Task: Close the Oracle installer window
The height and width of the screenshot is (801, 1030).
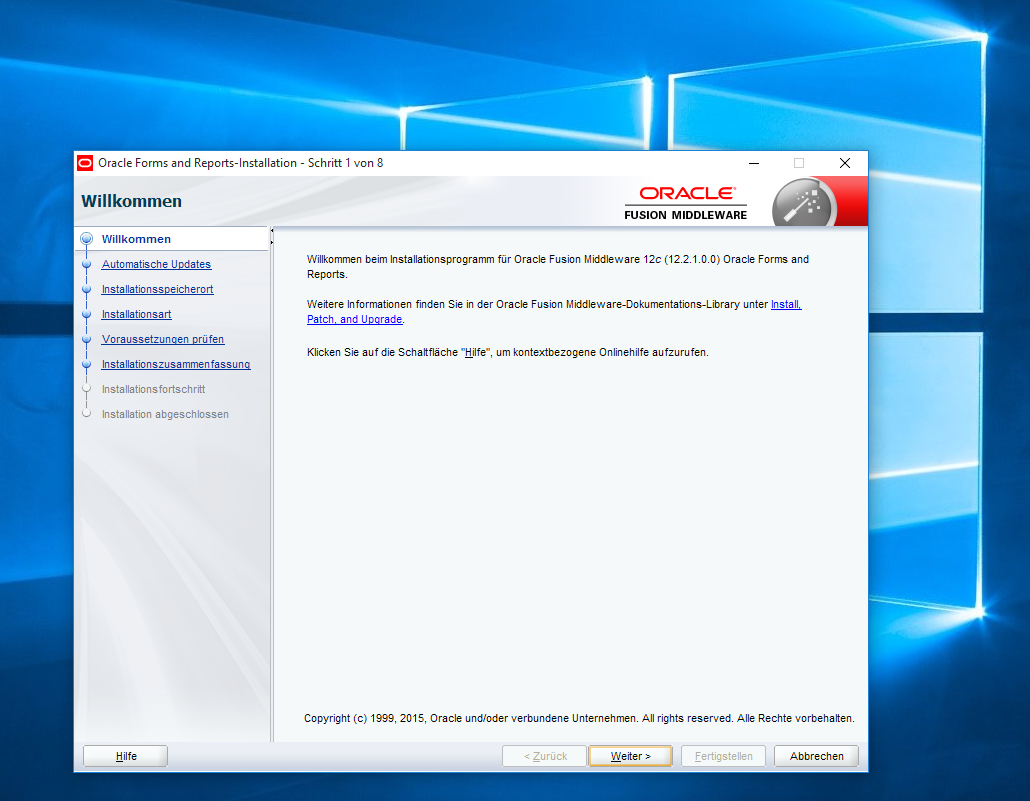Action: [845, 163]
